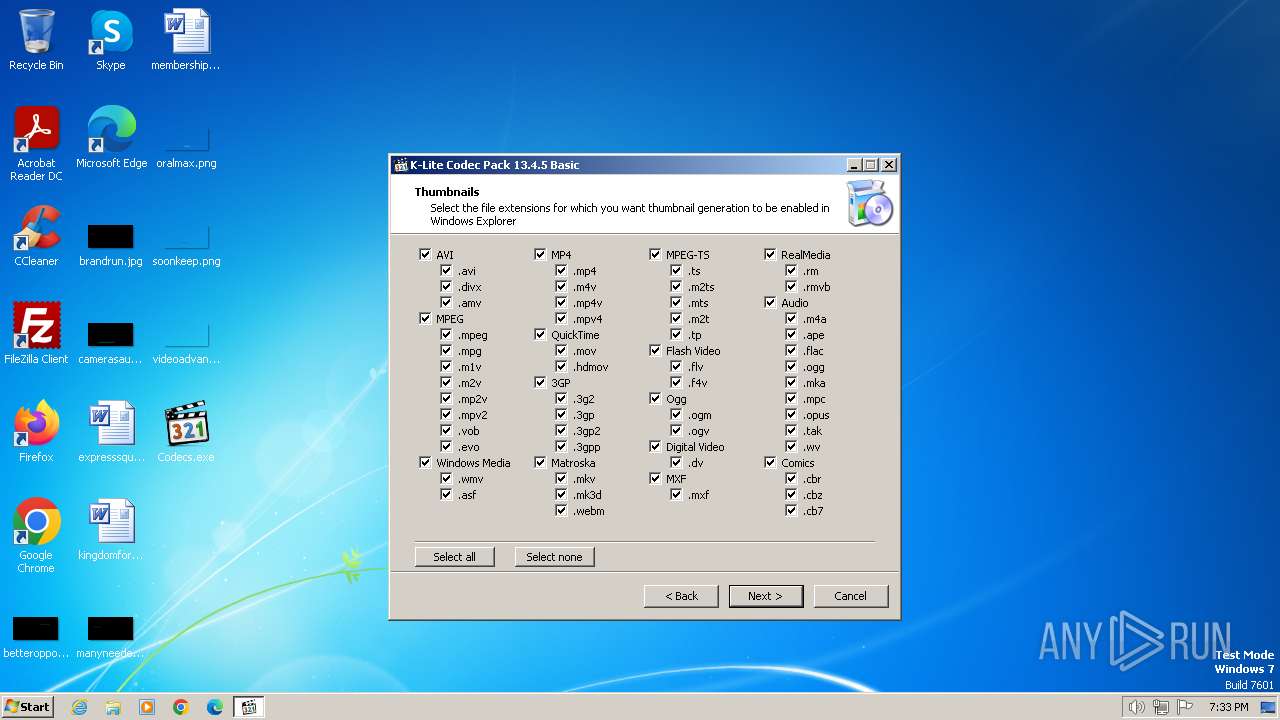
Task: Toggle the .mxf extension checkbox
Action: [676, 495]
